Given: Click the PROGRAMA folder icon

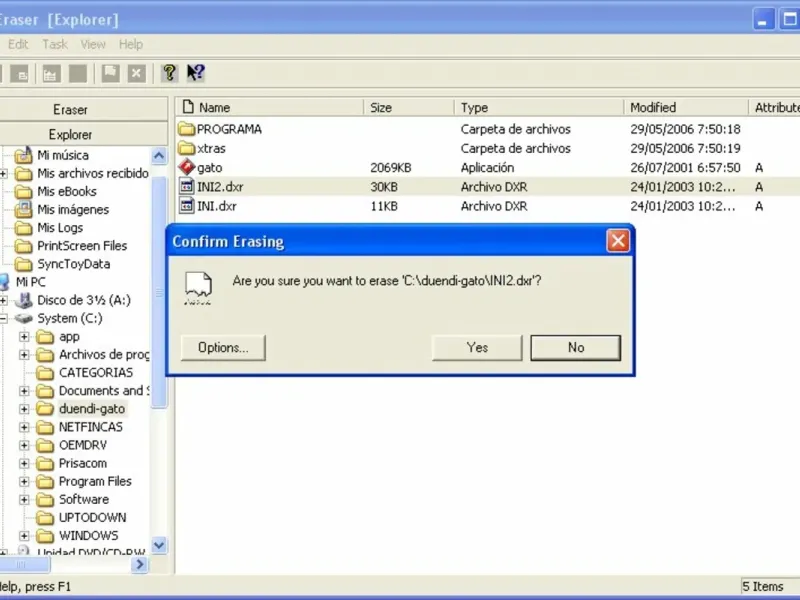Looking at the screenshot, I should [187, 129].
